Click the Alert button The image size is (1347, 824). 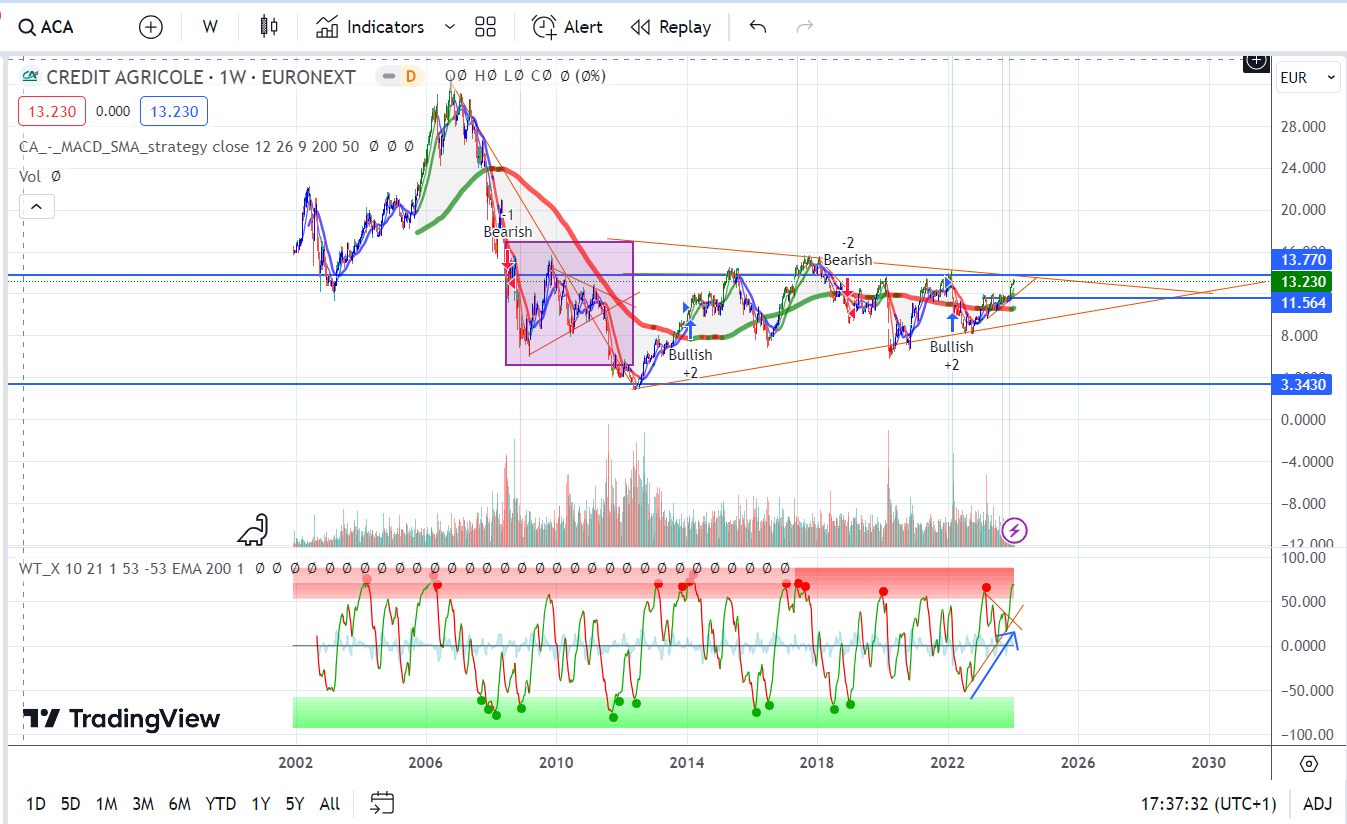point(567,27)
